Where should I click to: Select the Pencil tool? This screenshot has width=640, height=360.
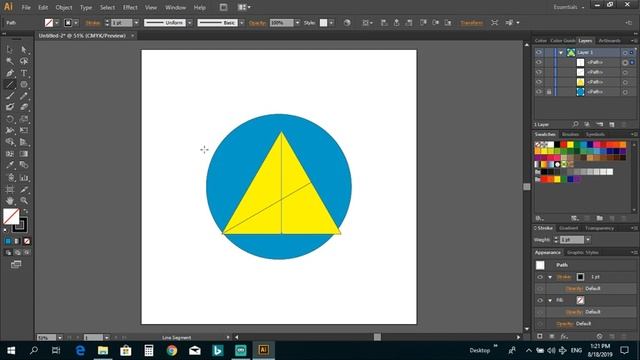[x=24, y=96]
